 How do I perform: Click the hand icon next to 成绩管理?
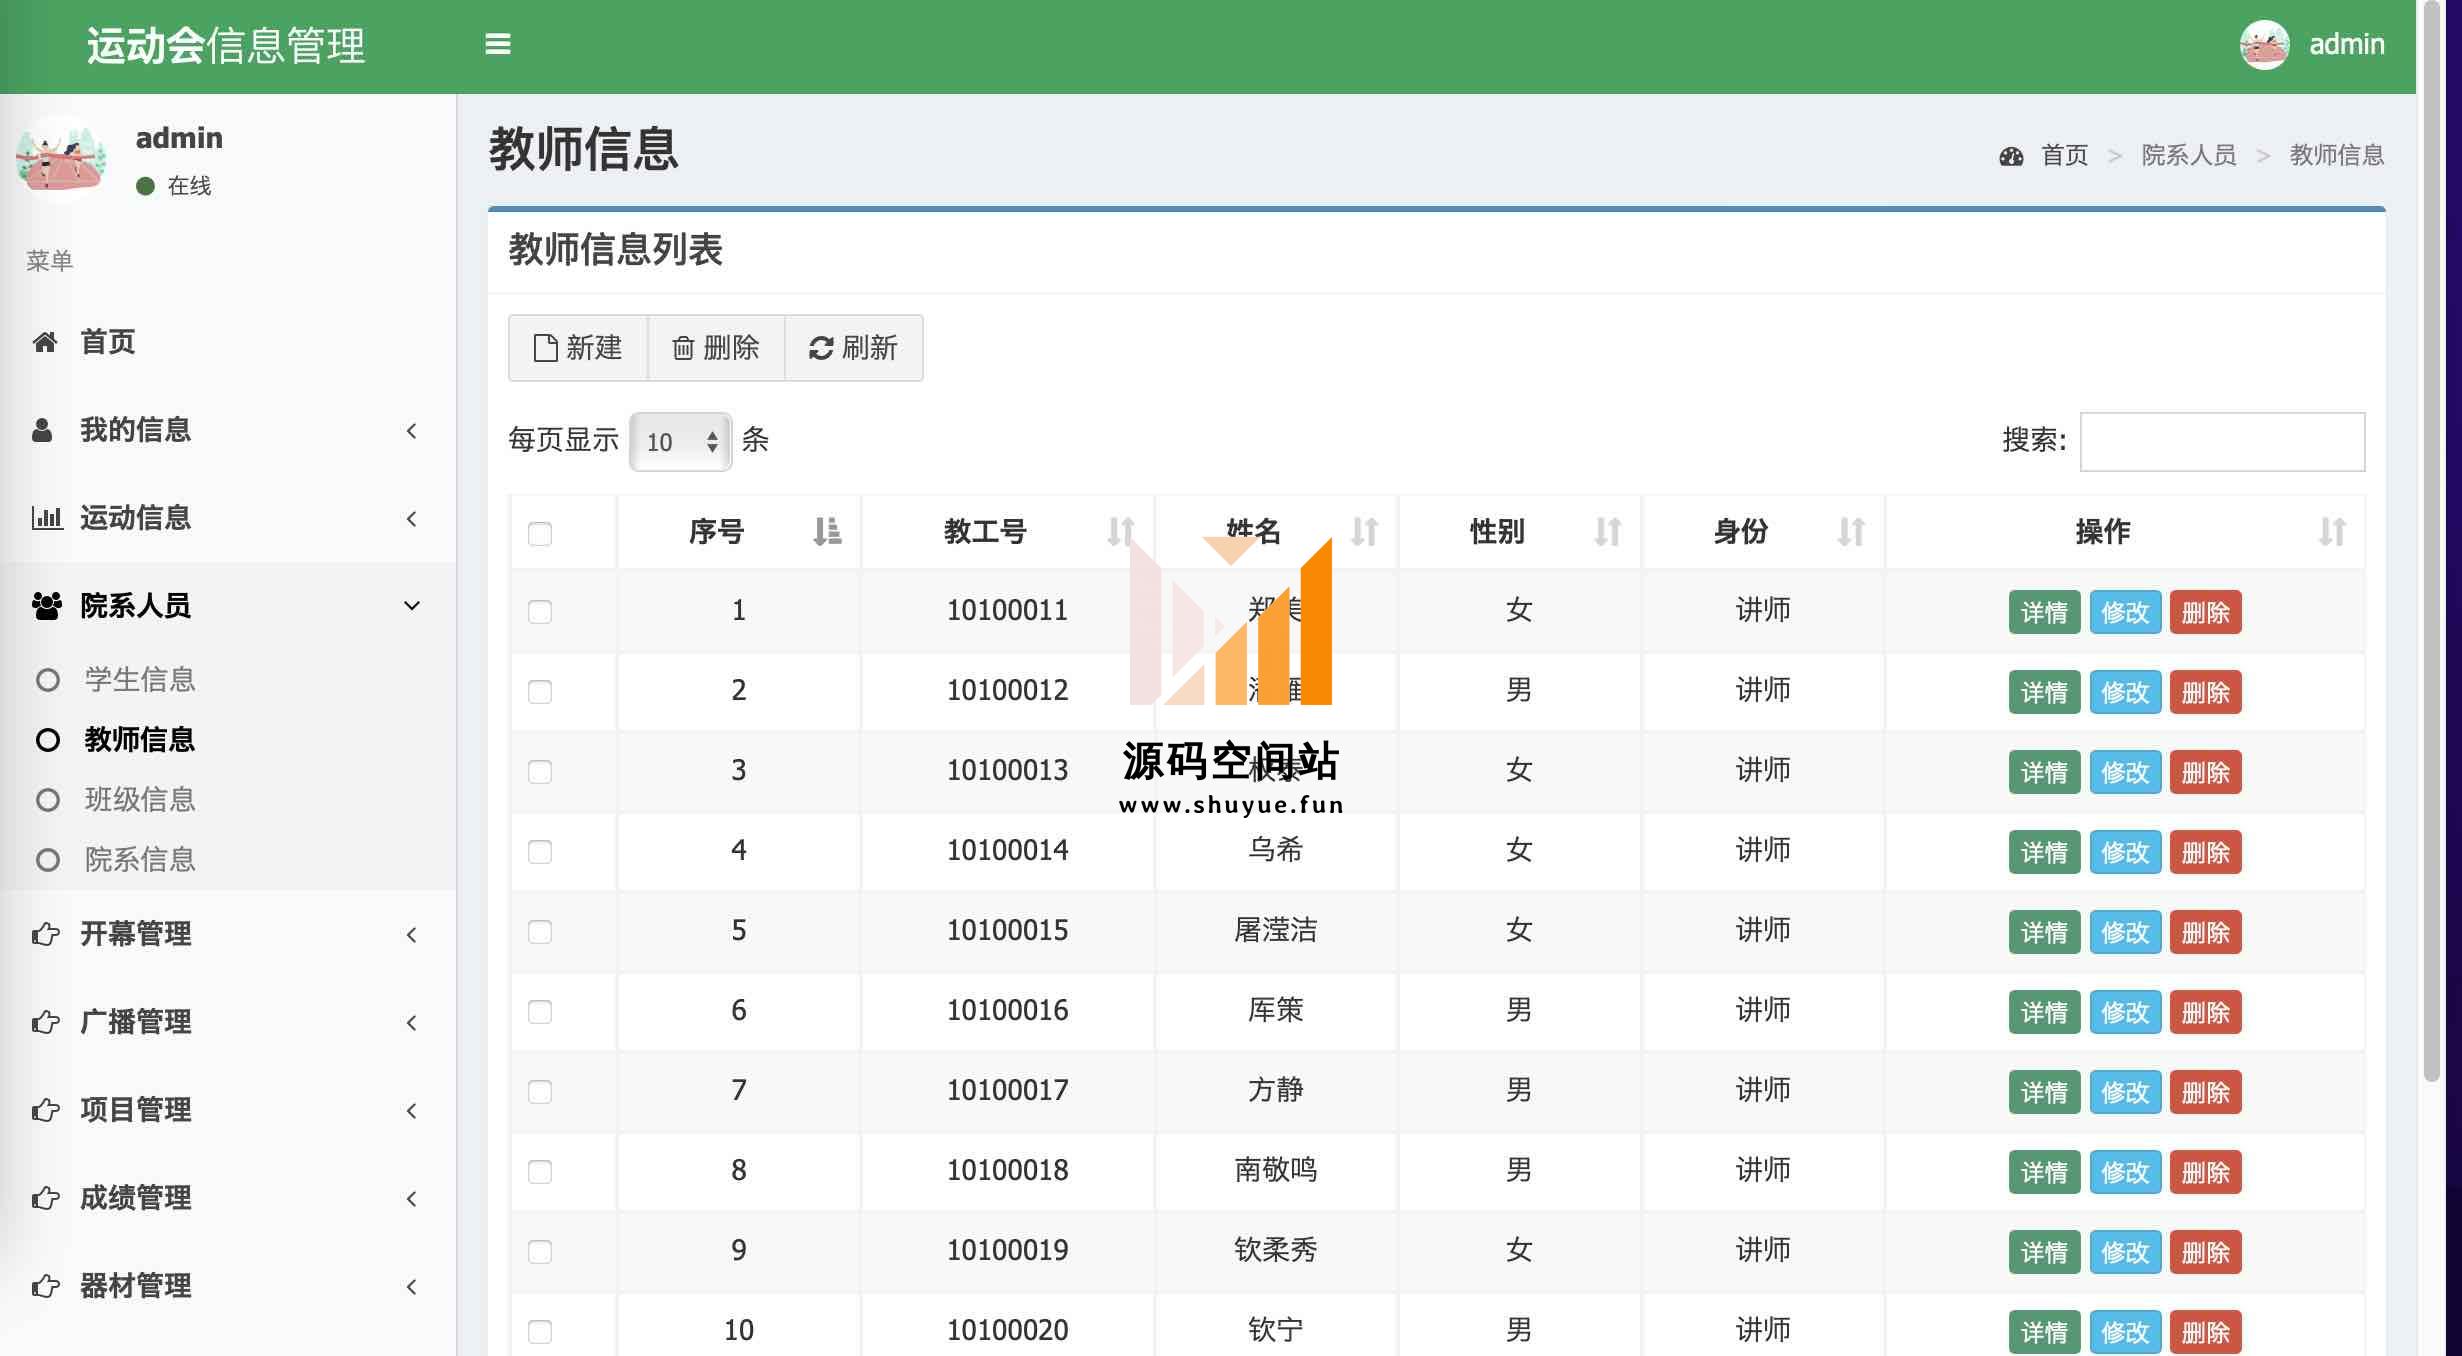click(45, 1198)
